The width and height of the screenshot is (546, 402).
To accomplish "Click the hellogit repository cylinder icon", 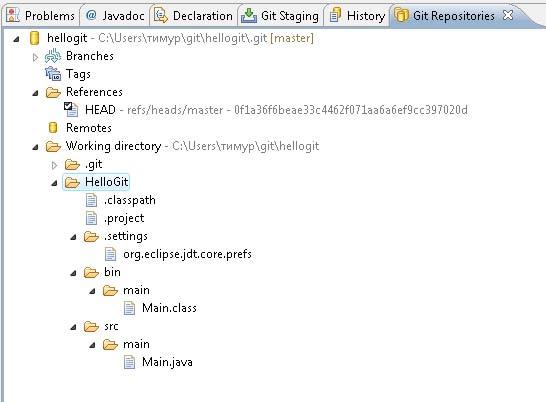I will click(34, 38).
